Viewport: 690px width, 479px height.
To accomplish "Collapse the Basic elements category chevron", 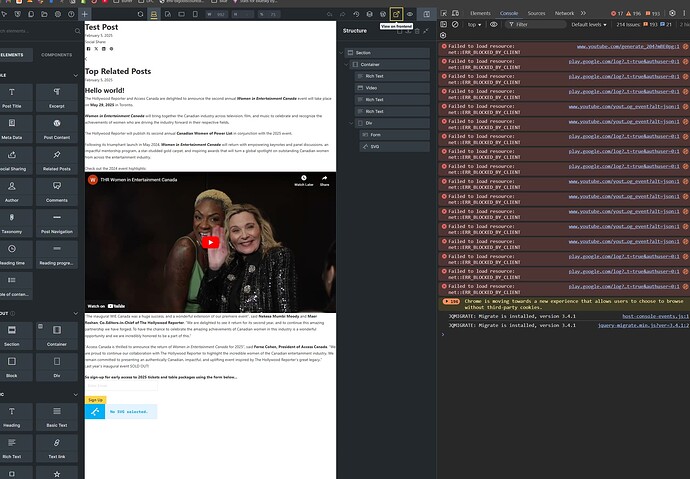I will tap(75, 395).
